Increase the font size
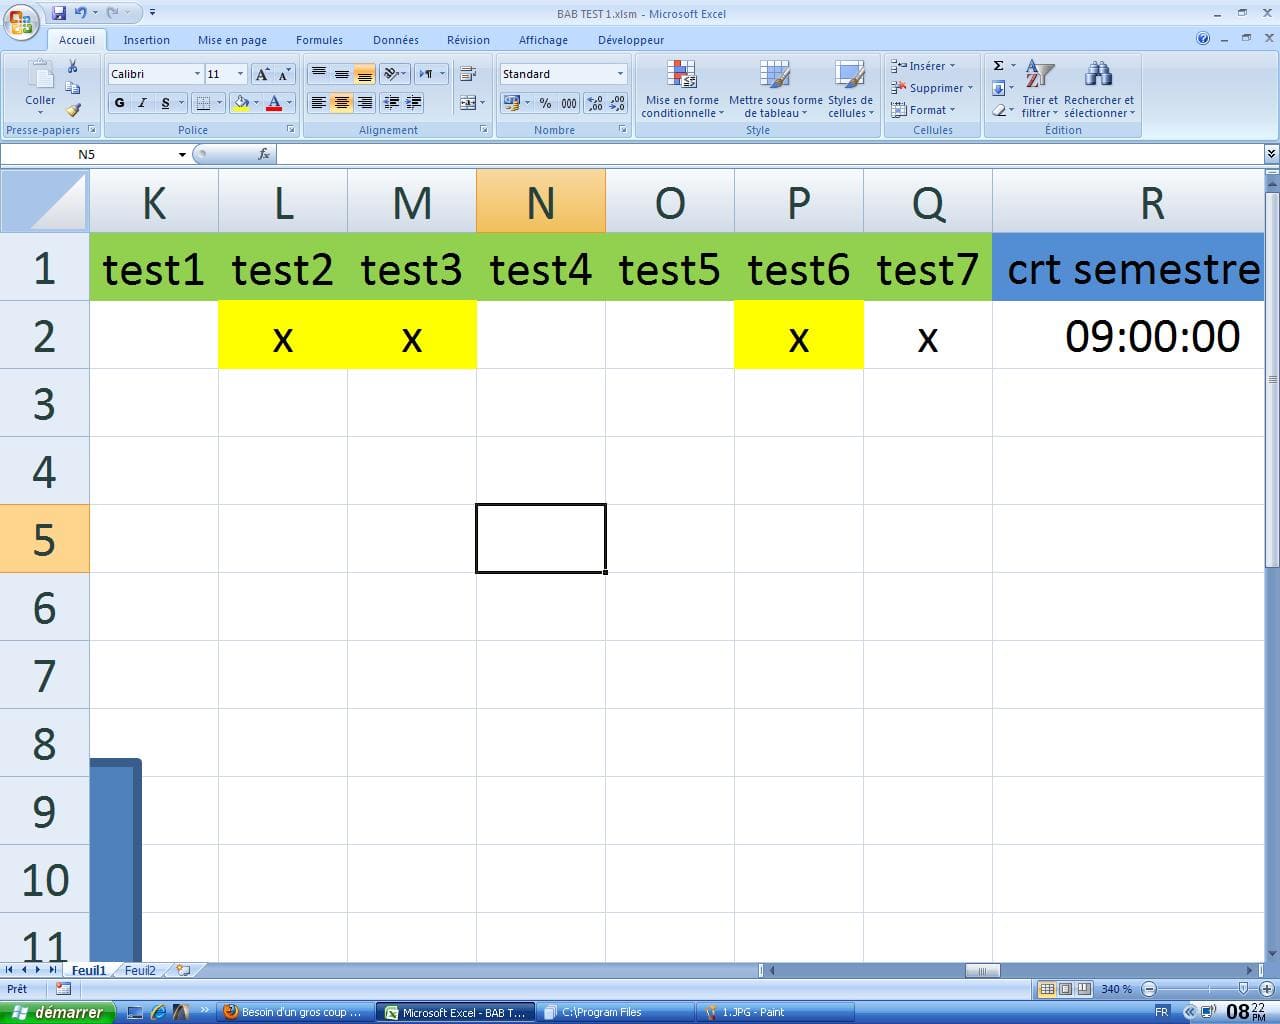The height and width of the screenshot is (1024, 1280). 262,74
